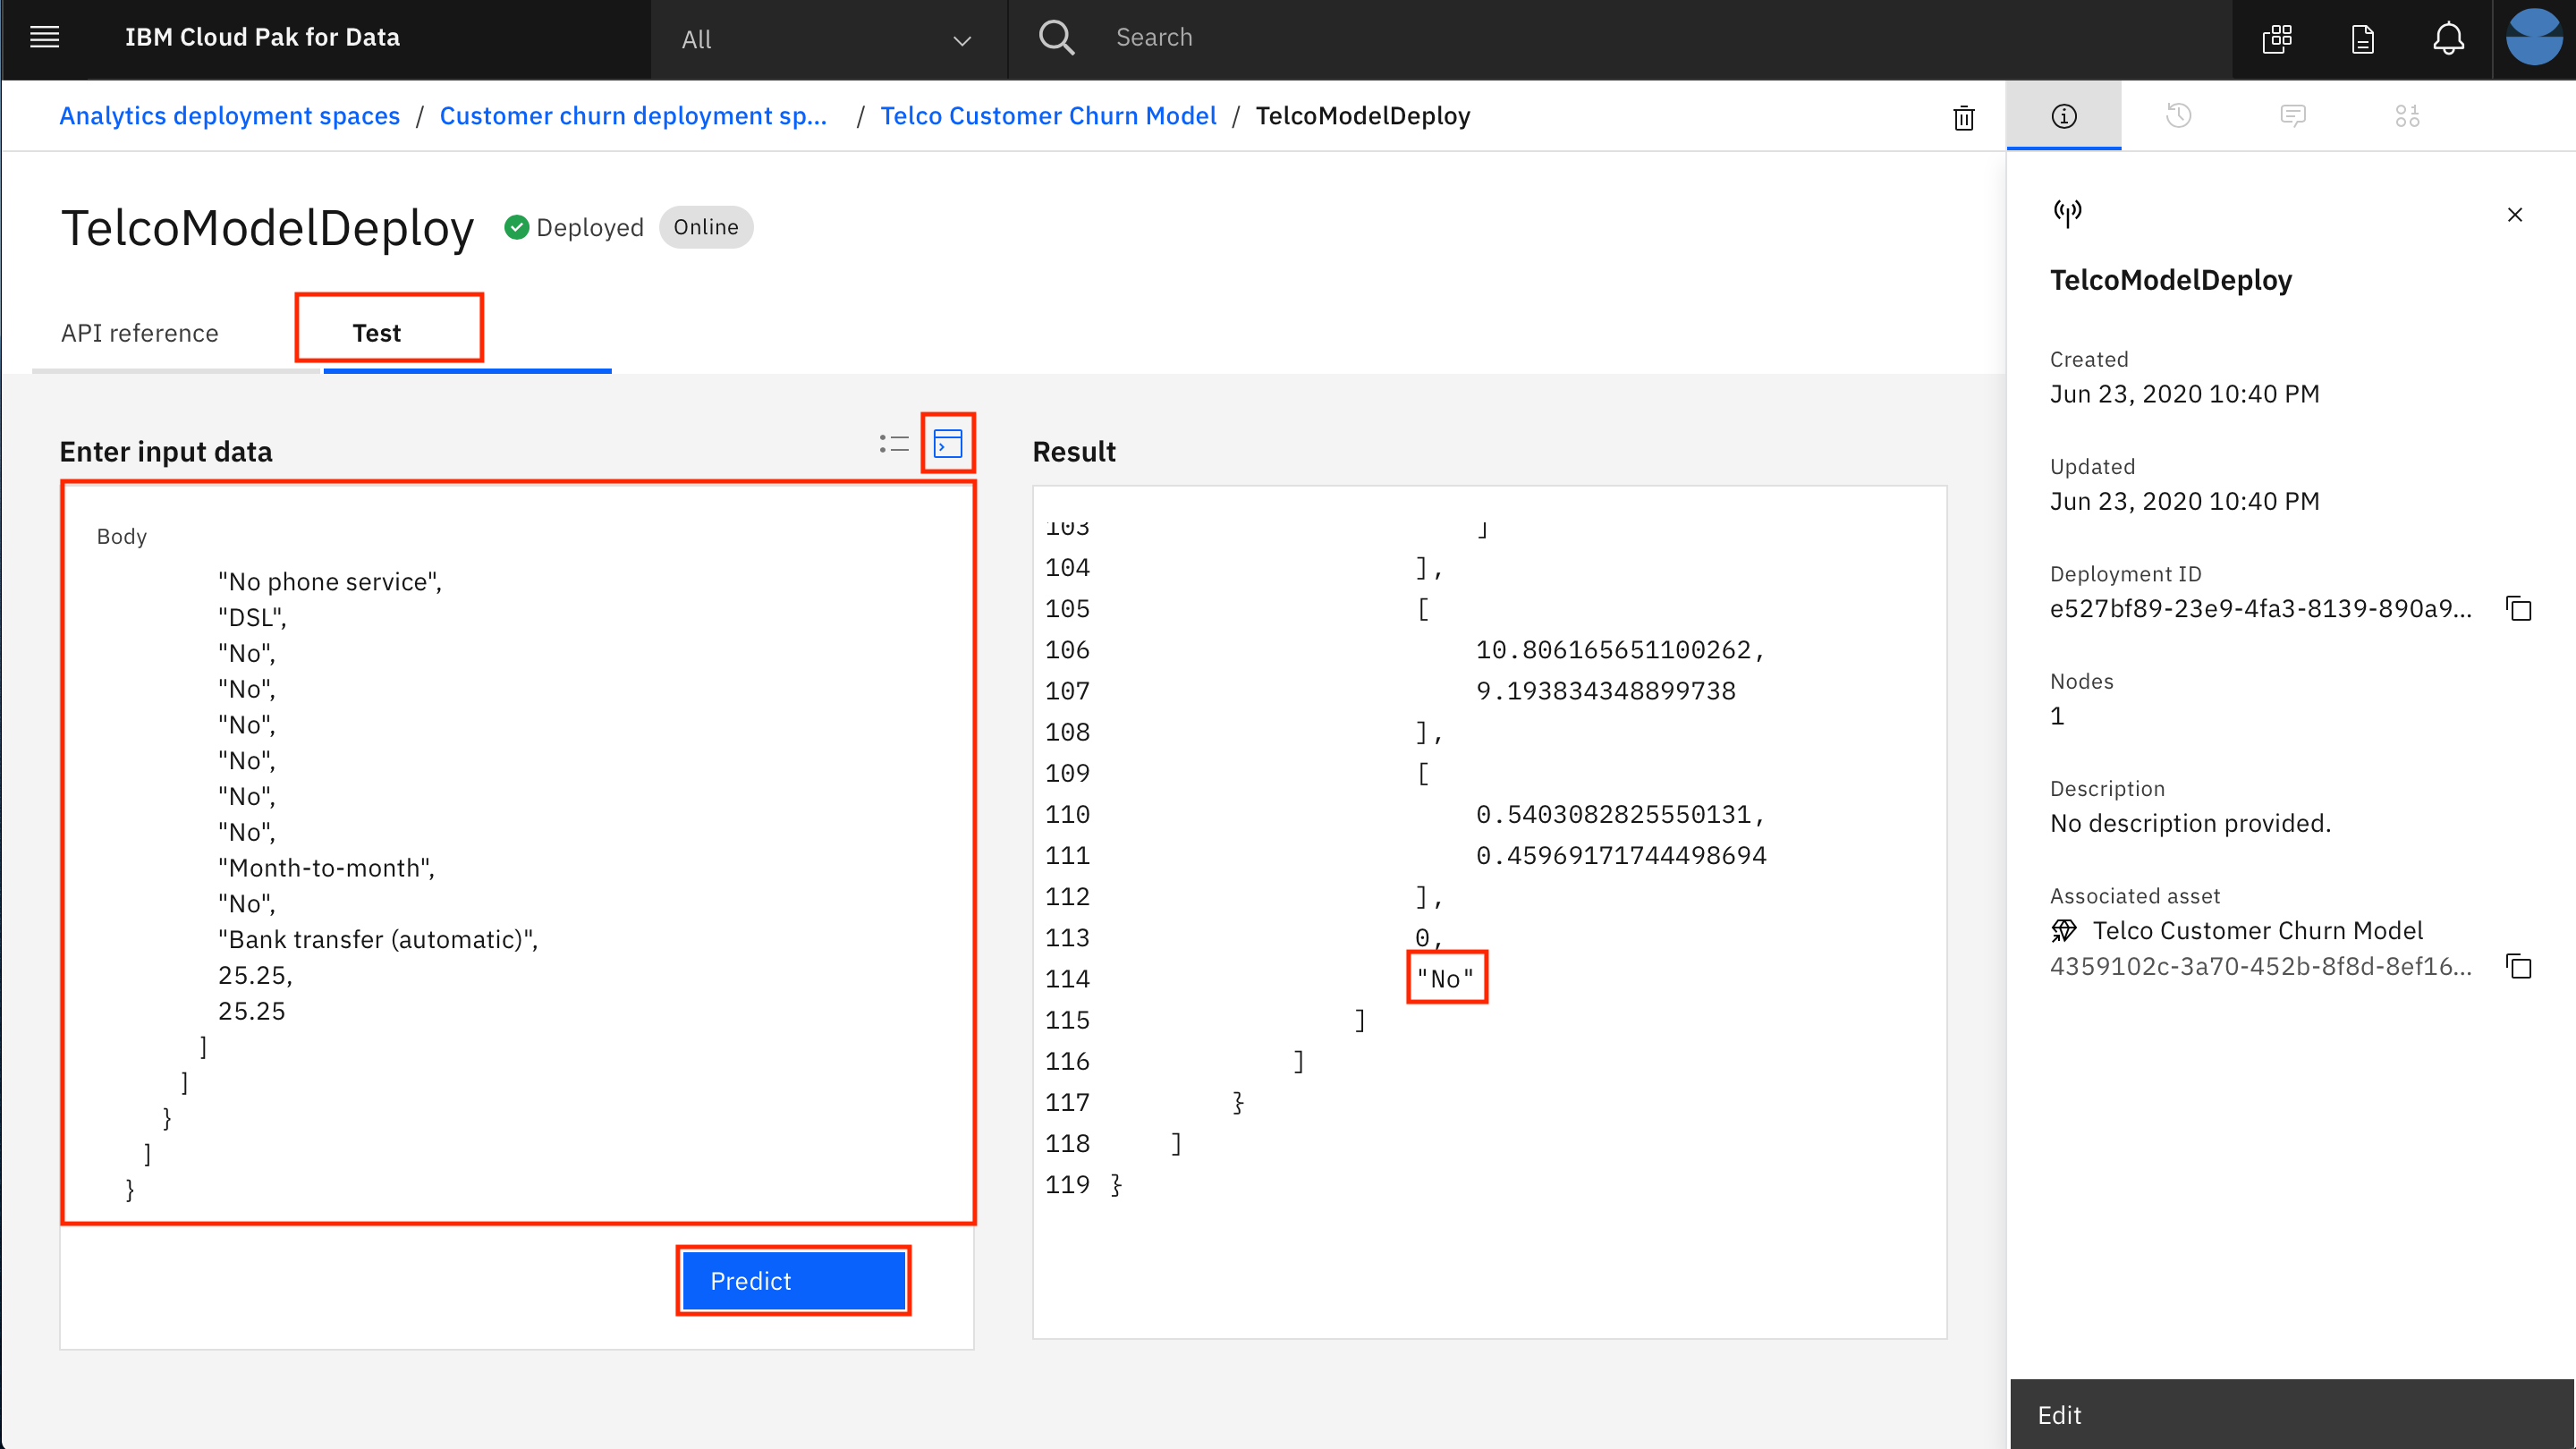The width and height of the screenshot is (2576, 1449).
Task: Copy the Deployment ID to clipboard
Action: pos(2519,608)
